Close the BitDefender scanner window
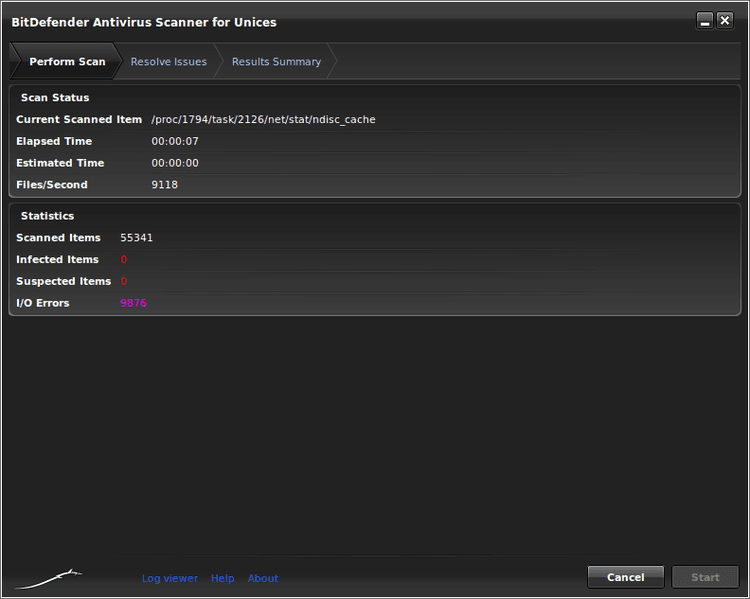 click(725, 21)
